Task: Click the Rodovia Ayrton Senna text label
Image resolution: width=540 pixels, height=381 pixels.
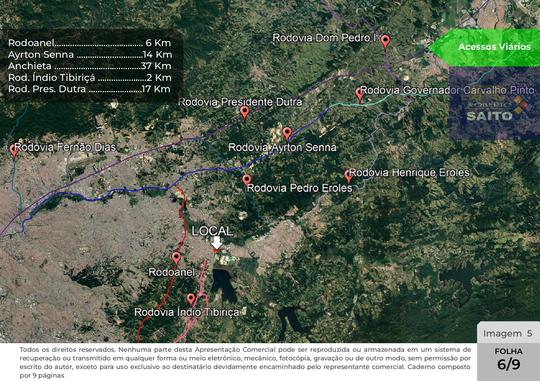Action: click(282, 147)
